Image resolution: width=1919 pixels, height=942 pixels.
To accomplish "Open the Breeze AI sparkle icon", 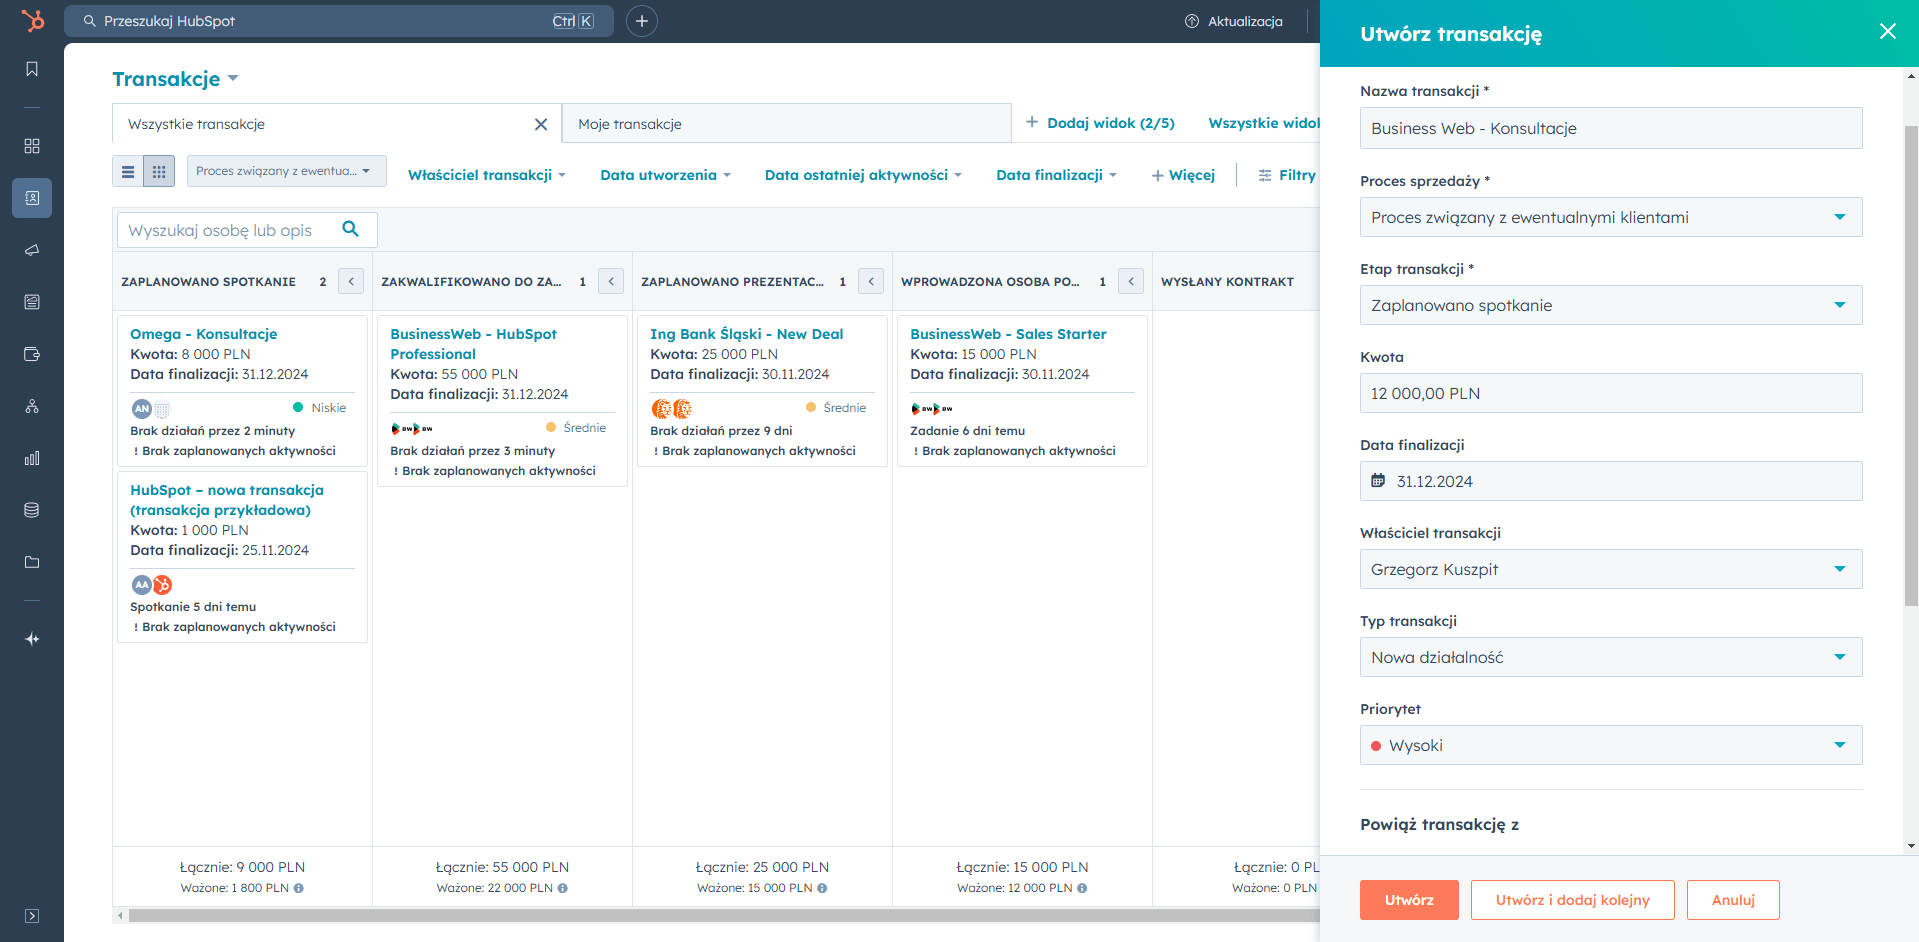I will click(32, 639).
